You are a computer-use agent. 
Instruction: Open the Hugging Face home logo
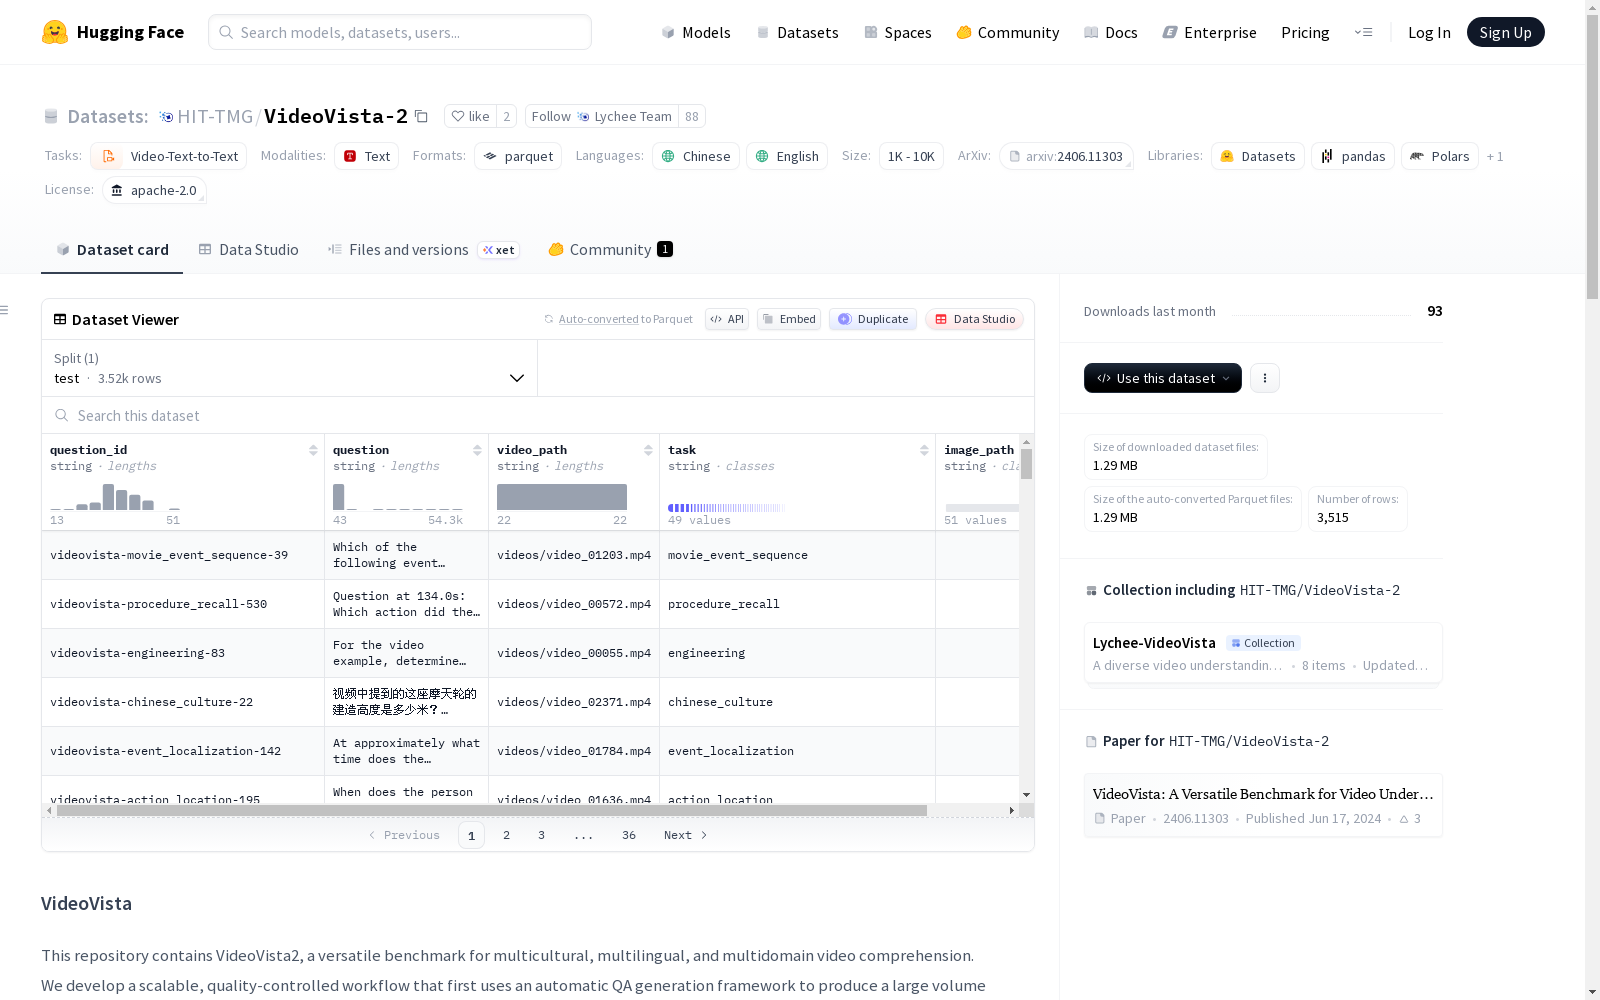coord(113,32)
